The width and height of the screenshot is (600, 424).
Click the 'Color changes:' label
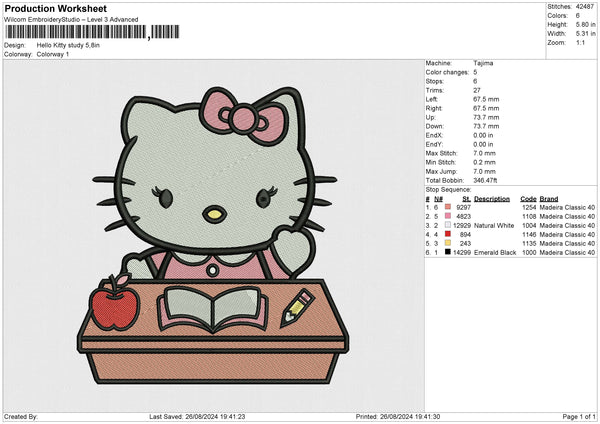tap(447, 72)
